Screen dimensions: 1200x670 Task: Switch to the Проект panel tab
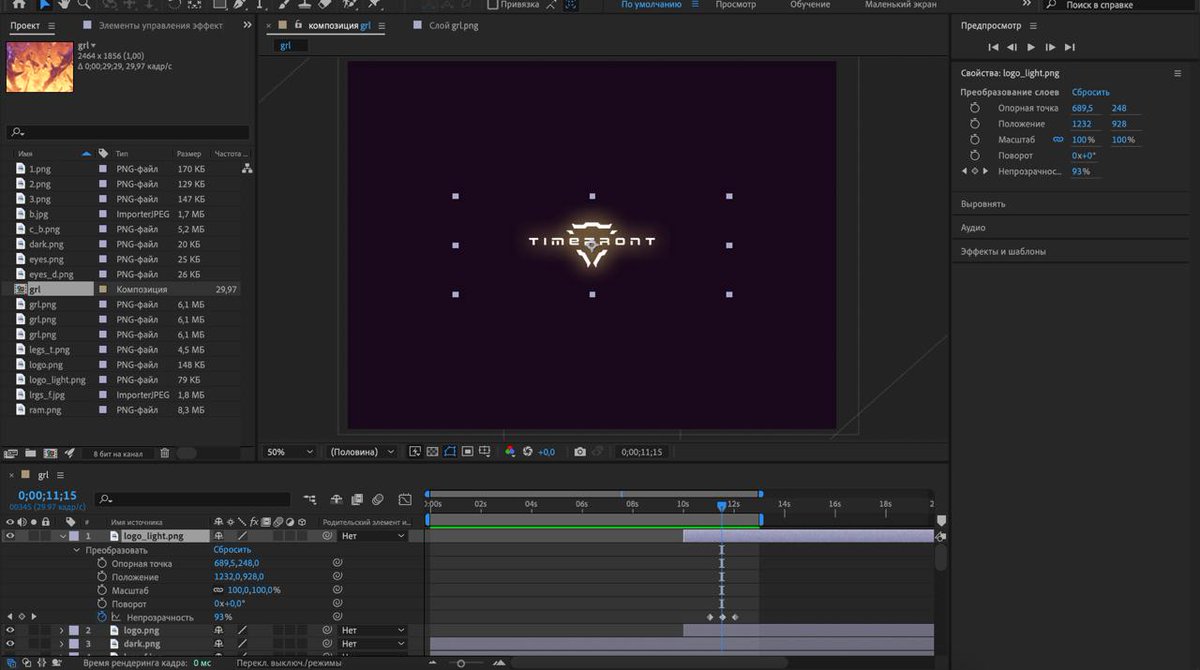(25, 25)
